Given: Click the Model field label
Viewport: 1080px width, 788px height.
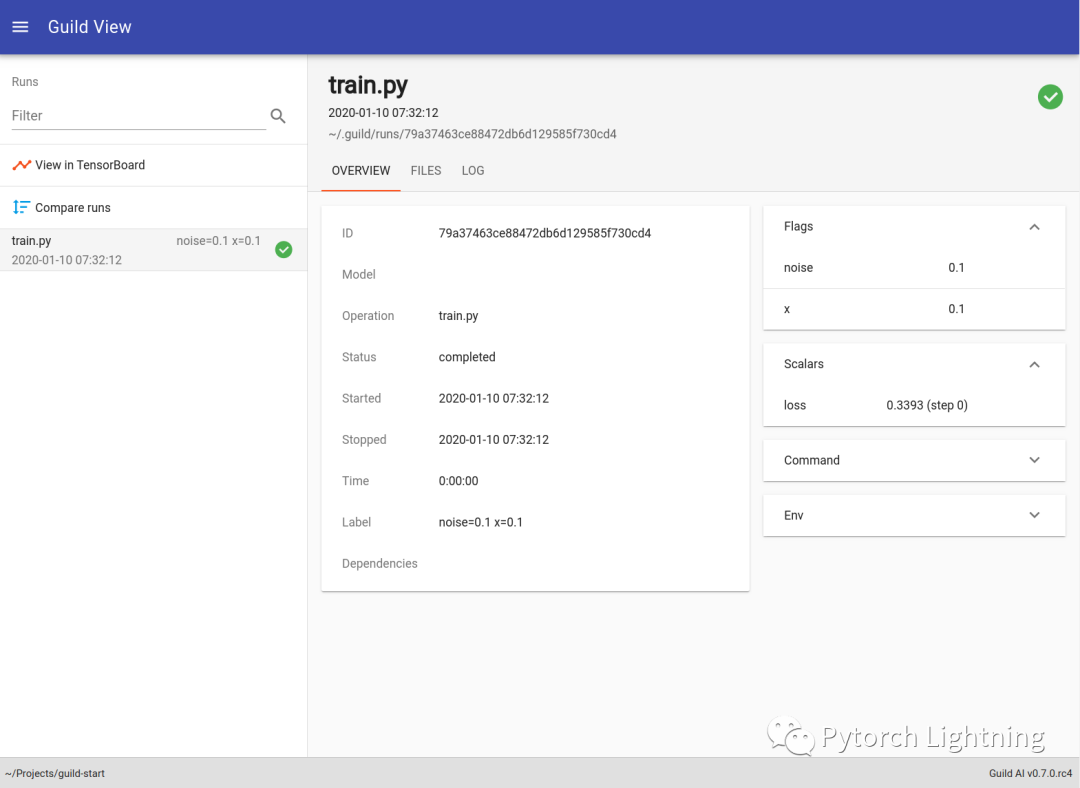Looking at the screenshot, I should point(359,274).
